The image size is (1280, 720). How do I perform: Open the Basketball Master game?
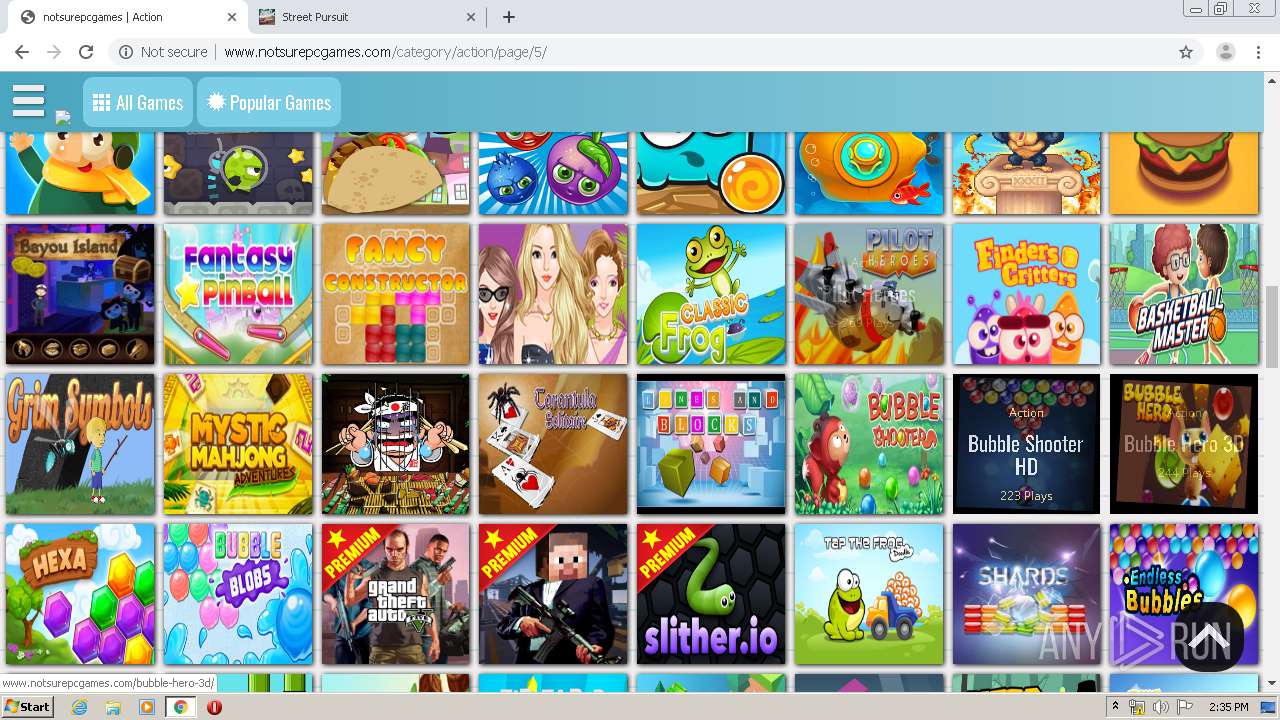point(1184,294)
